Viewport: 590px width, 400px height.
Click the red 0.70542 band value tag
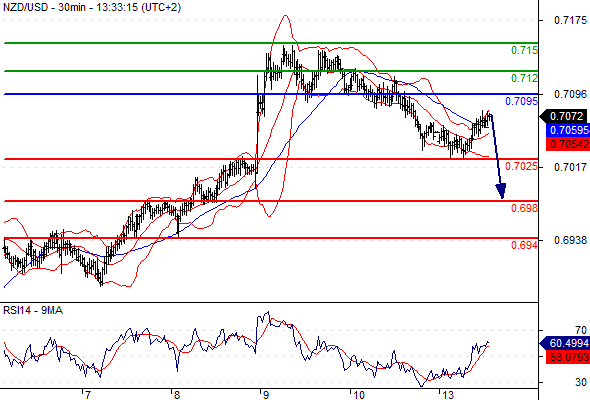(x=567, y=144)
